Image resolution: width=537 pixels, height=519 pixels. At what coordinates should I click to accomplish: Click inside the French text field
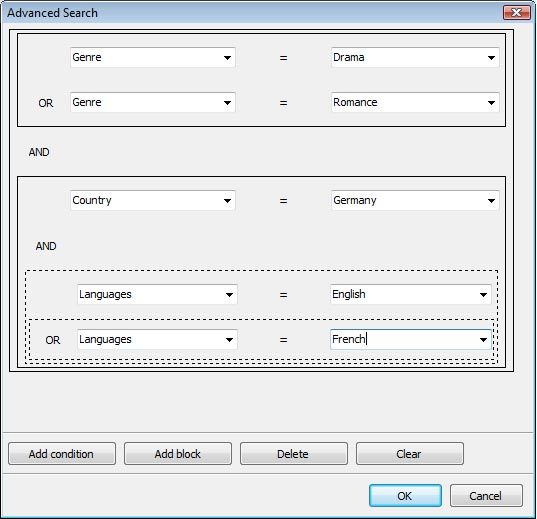click(x=403, y=339)
